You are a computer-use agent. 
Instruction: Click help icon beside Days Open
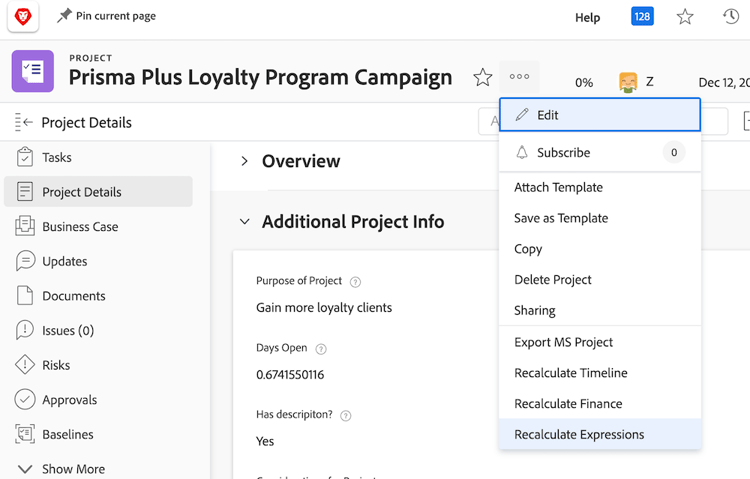click(x=321, y=349)
